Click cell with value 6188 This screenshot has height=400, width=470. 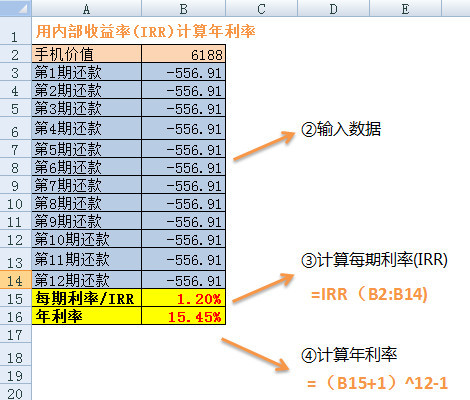184,54
